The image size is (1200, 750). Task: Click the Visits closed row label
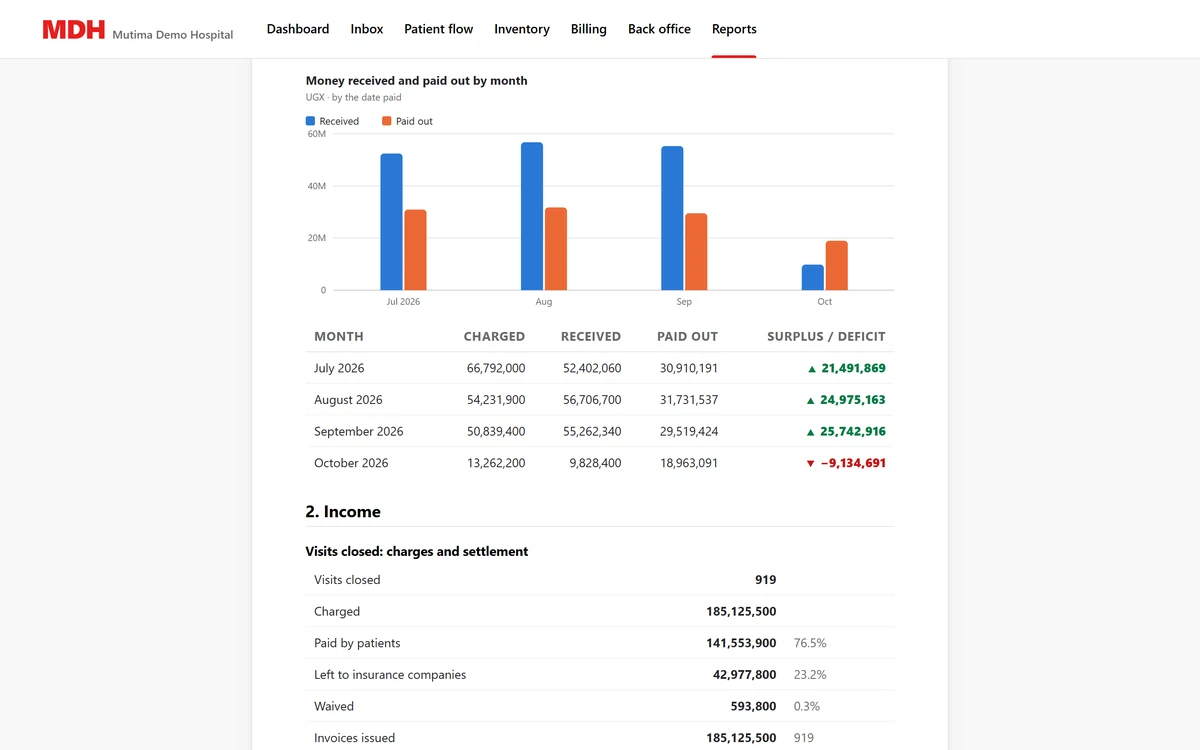tap(347, 580)
